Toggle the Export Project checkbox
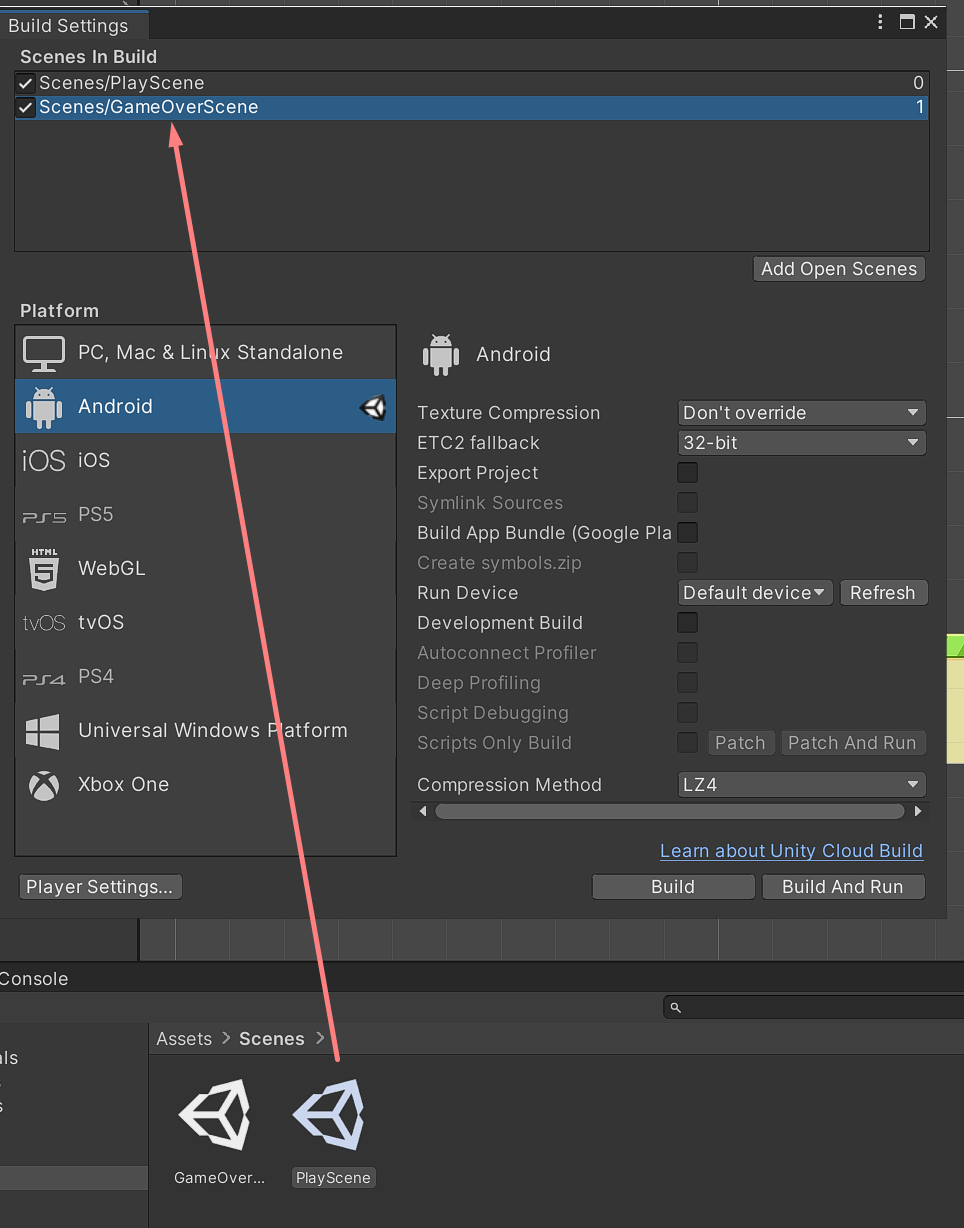This screenshot has width=964, height=1228. [x=687, y=473]
